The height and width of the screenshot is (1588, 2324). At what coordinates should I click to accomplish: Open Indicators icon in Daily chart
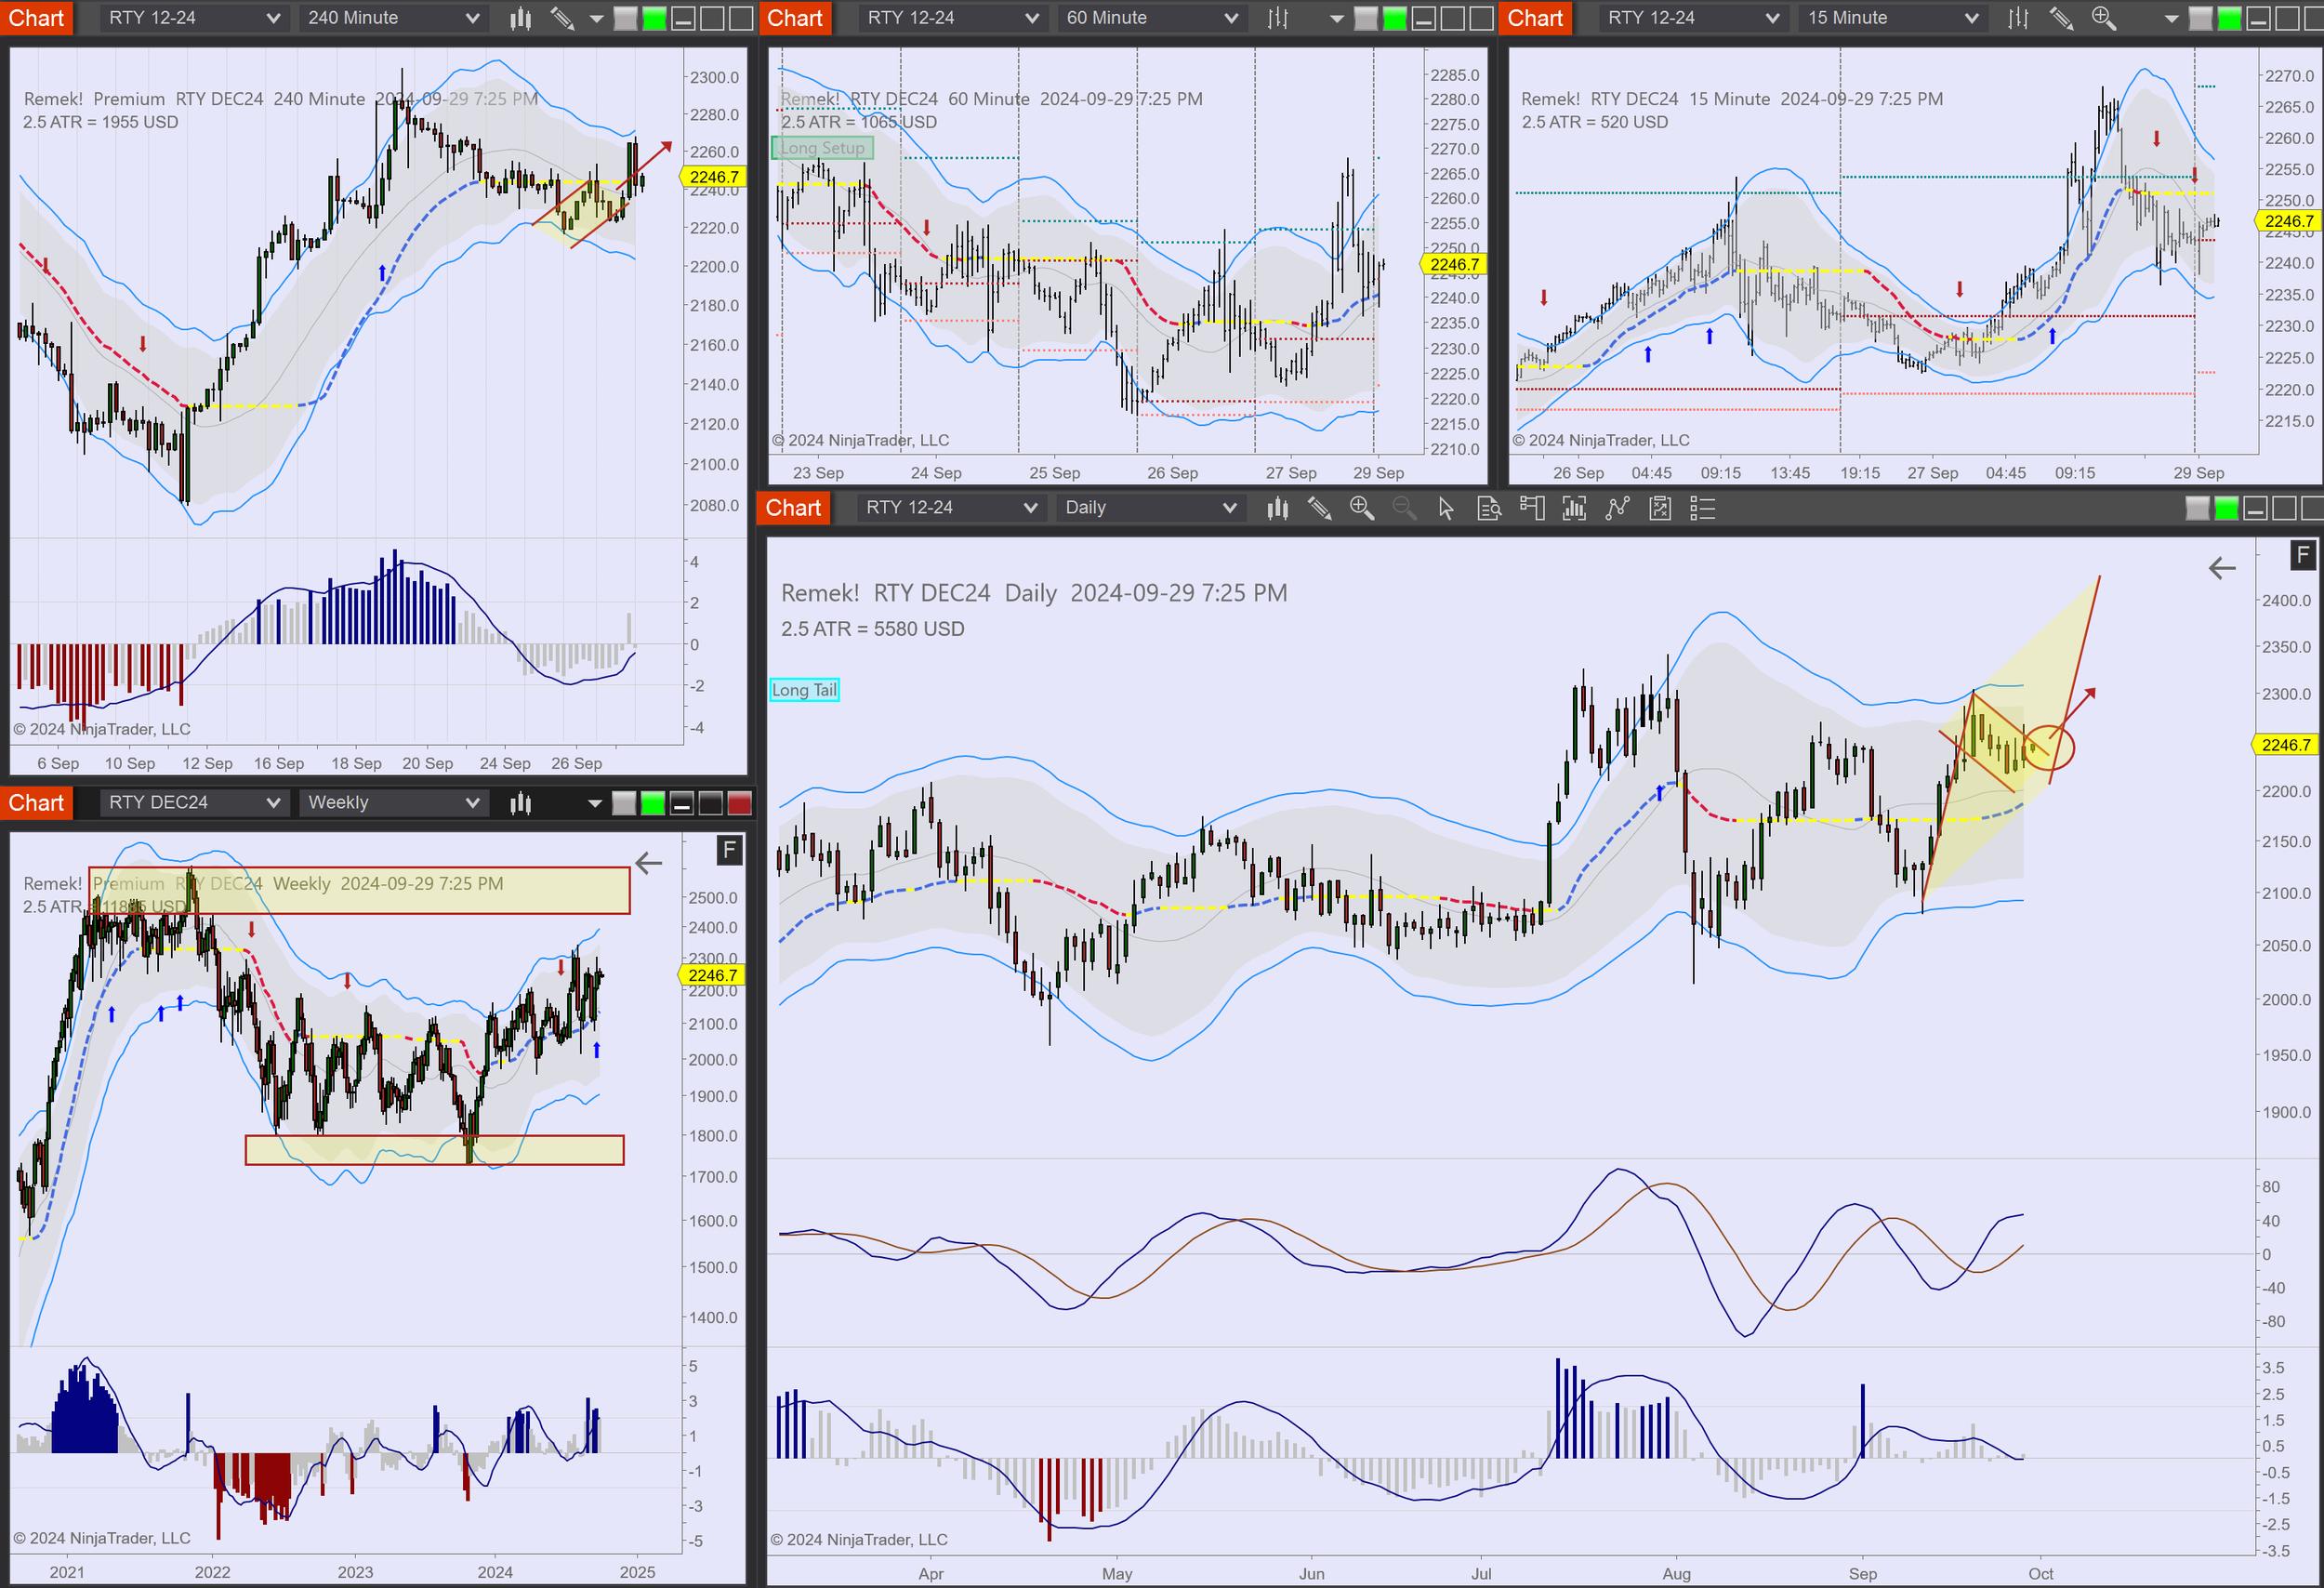pyautogui.click(x=1617, y=508)
